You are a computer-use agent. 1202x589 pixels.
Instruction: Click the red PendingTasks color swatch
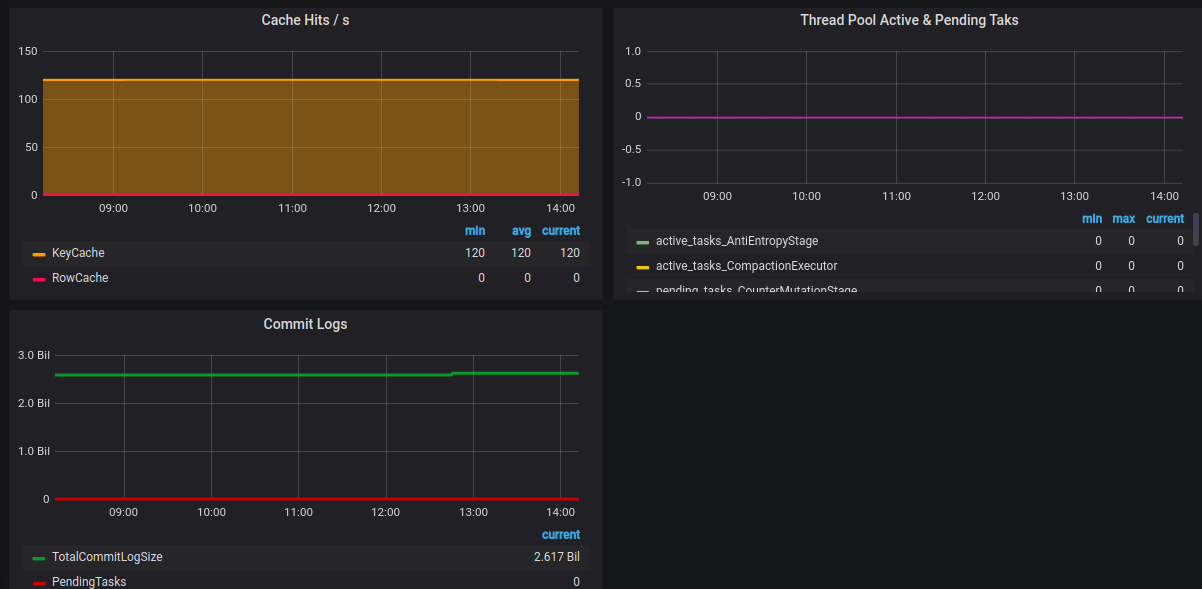[x=39, y=583]
